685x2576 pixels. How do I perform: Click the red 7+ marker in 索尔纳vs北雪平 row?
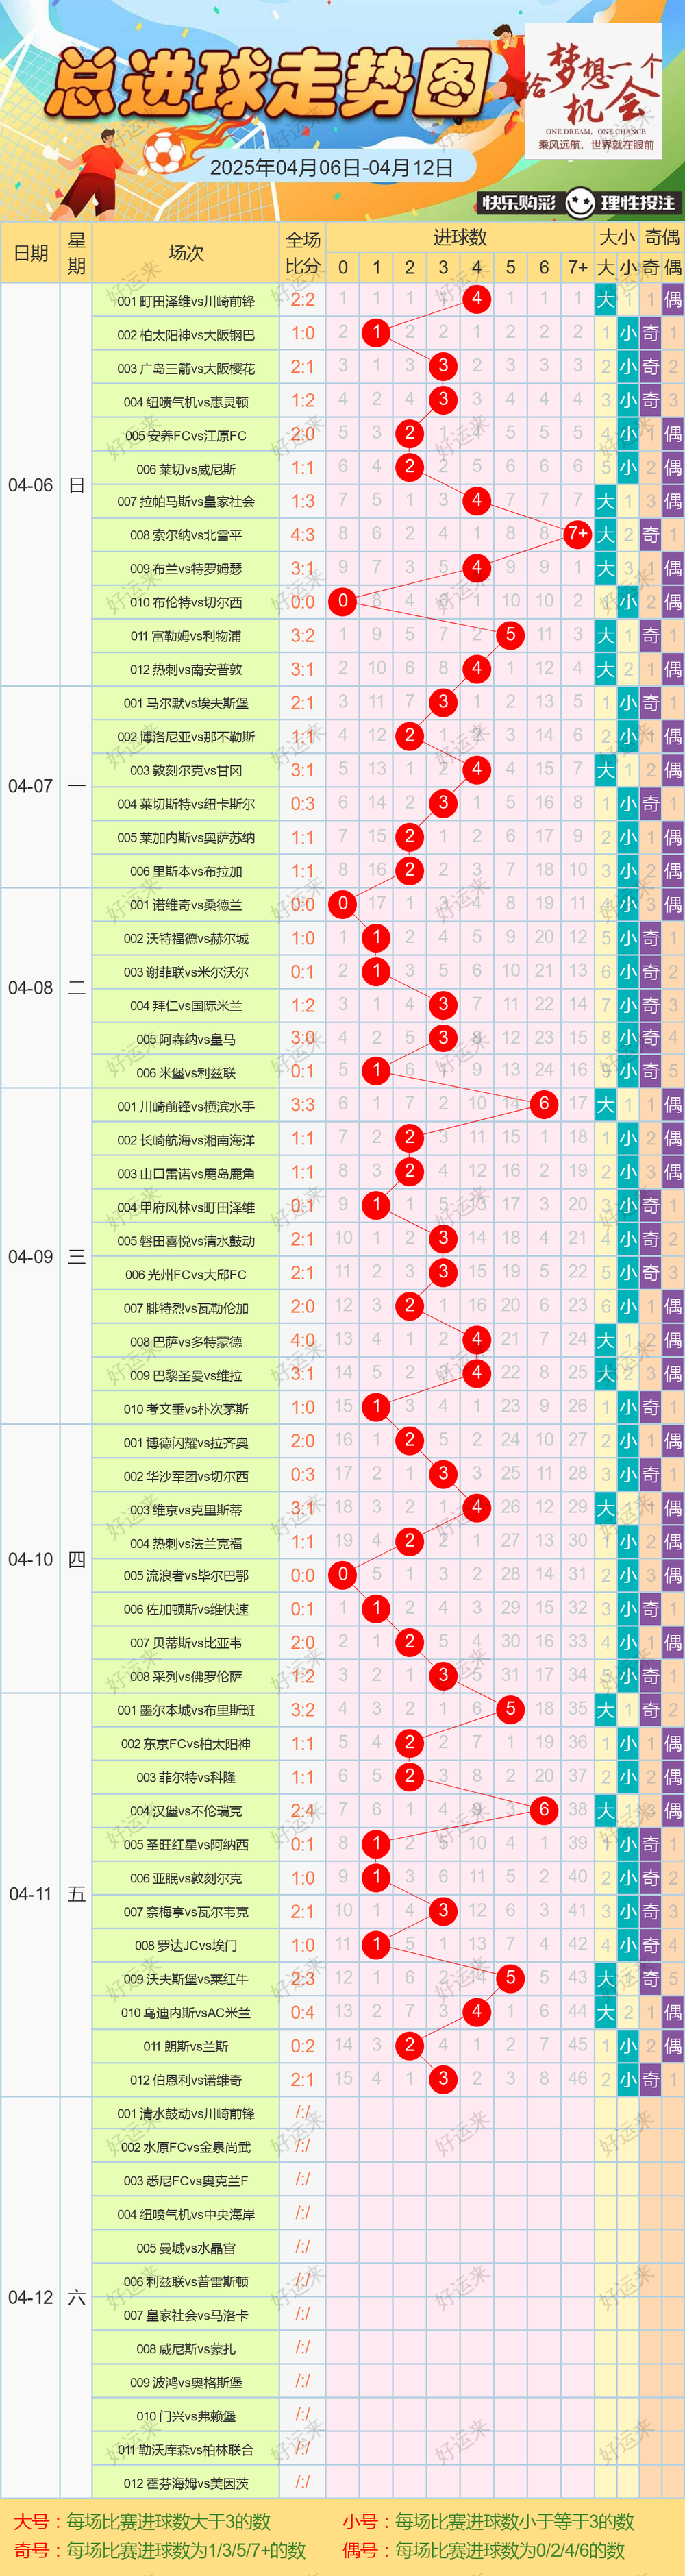coord(577,534)
